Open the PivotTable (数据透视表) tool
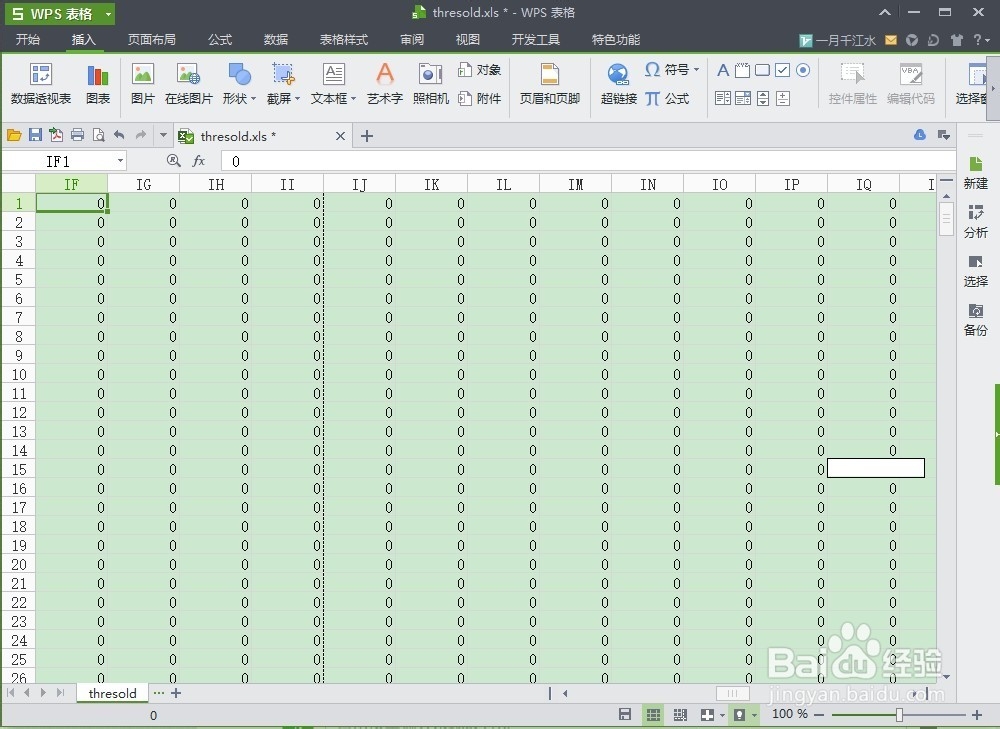This screenshot has width=1000, height=729. 41,84
